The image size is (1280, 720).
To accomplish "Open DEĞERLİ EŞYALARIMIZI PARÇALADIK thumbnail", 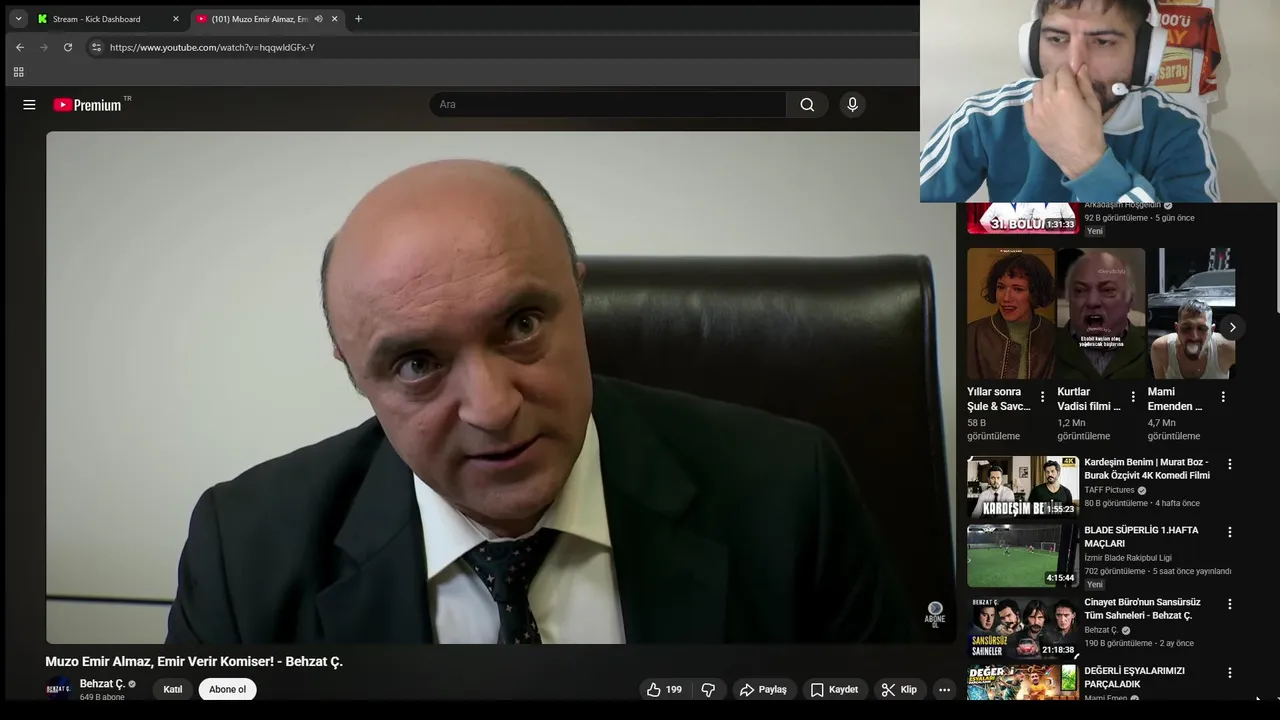I will click(x=1022, y=683).
